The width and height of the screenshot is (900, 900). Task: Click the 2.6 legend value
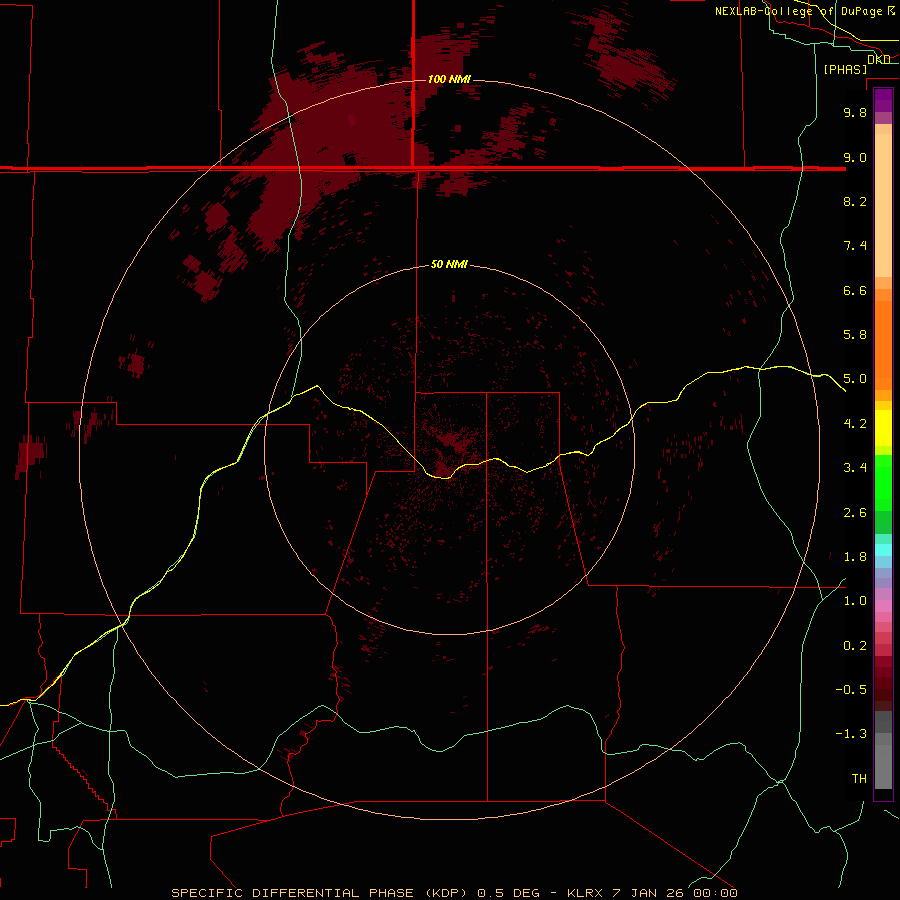coord(855,512)
